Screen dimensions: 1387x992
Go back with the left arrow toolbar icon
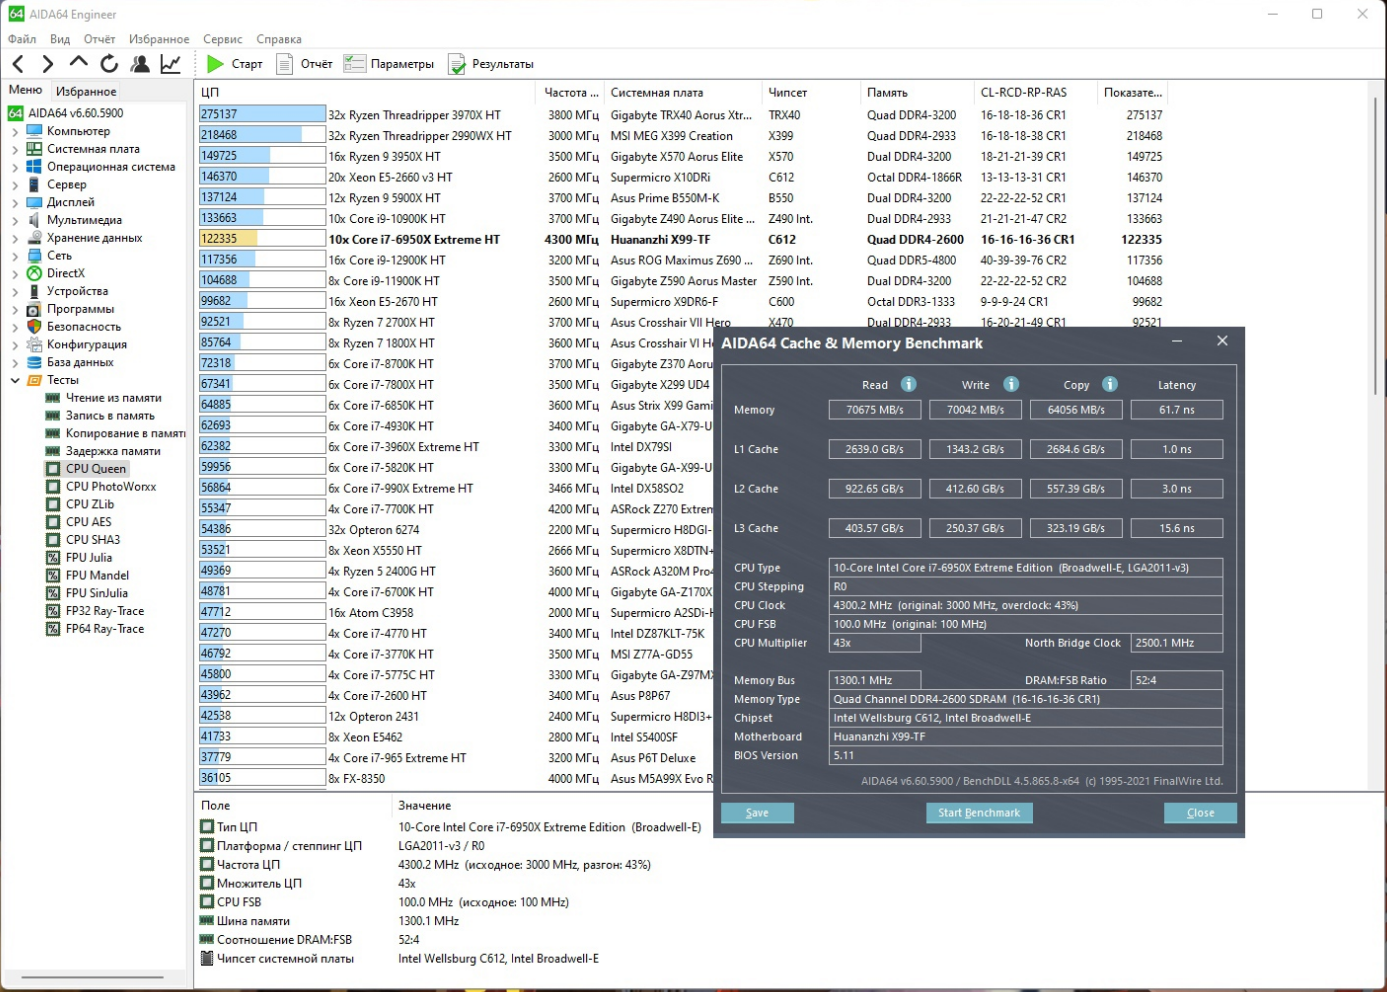(18, 64)
